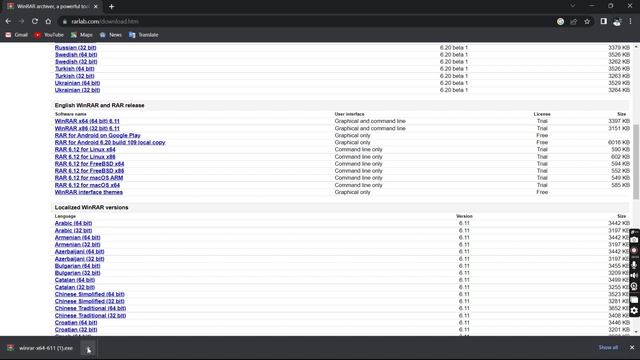Image resolution: width=640 pixels, height=360 pixels.
Task: Download Turkish (32 bit) beta
Action: coord(75,76)
